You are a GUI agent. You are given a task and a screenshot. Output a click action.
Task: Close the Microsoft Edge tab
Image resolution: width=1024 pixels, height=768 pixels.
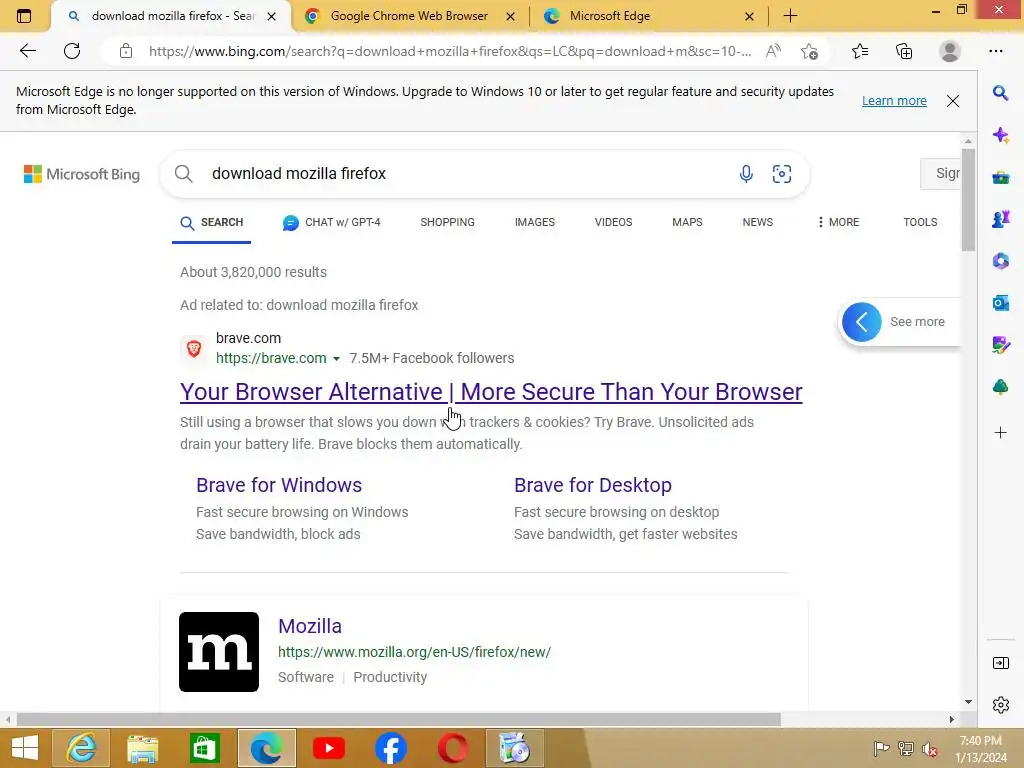click(750, 16)
